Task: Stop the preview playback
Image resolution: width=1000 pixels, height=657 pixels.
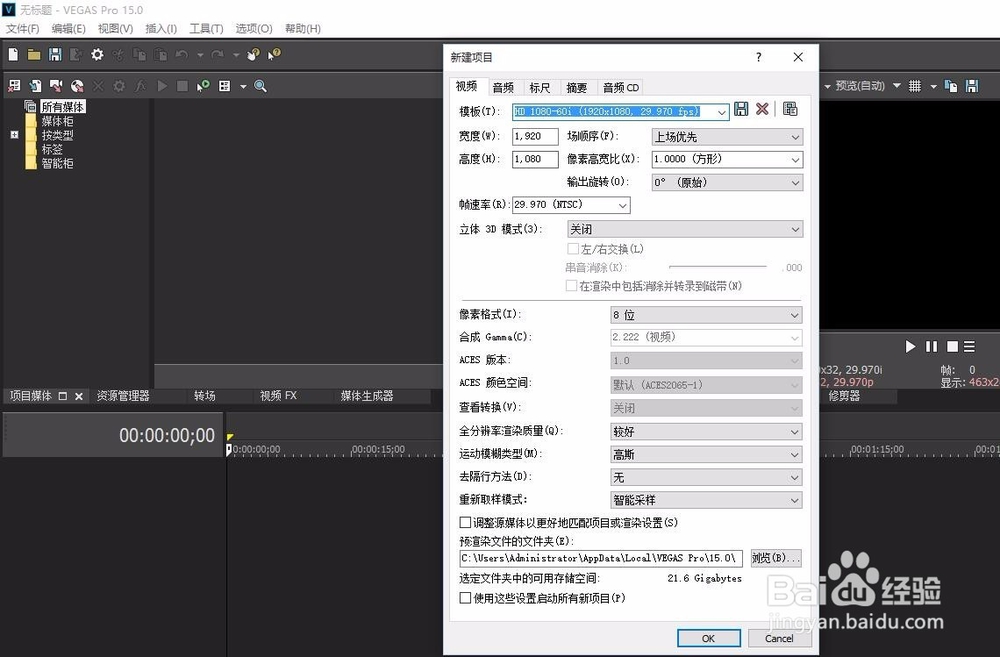Action: coord(952,346)
